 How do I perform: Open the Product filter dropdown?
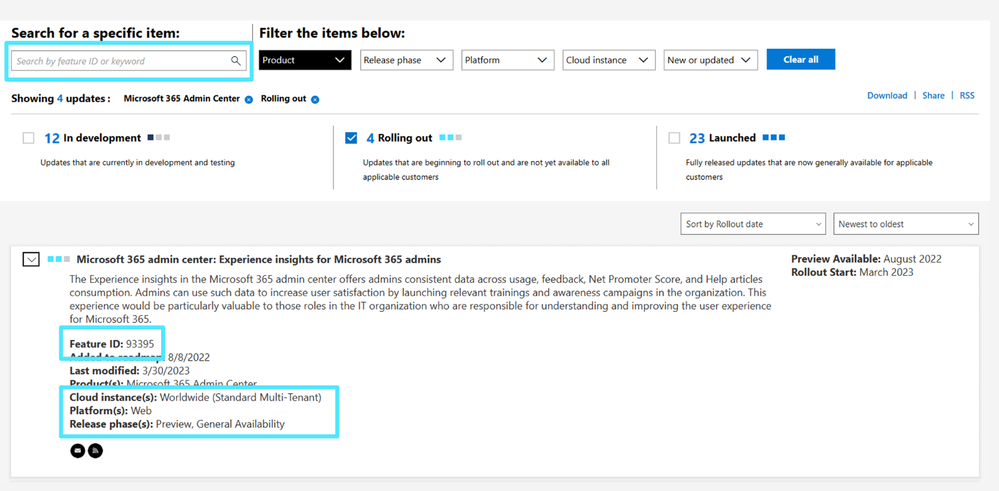tap(305, 60)
